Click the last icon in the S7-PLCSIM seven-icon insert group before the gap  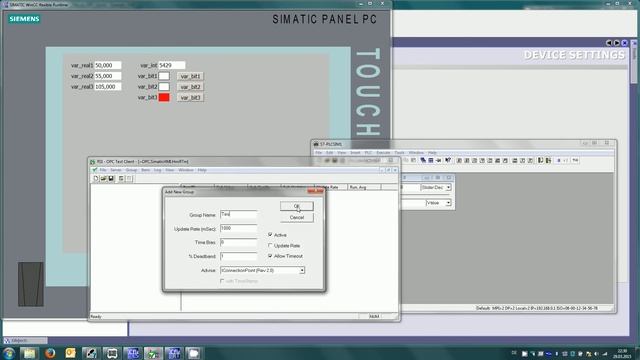(505, 160)
